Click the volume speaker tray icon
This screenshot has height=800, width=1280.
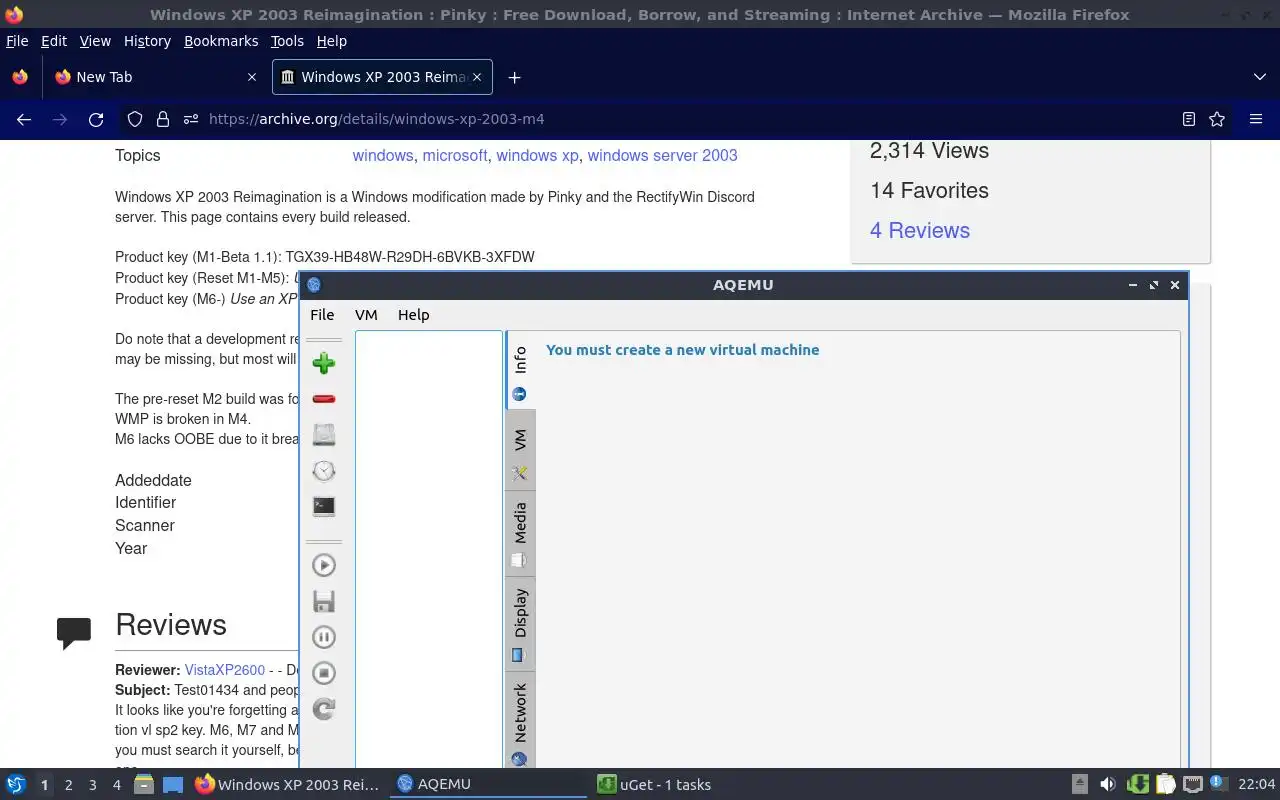click(1107, 785)
